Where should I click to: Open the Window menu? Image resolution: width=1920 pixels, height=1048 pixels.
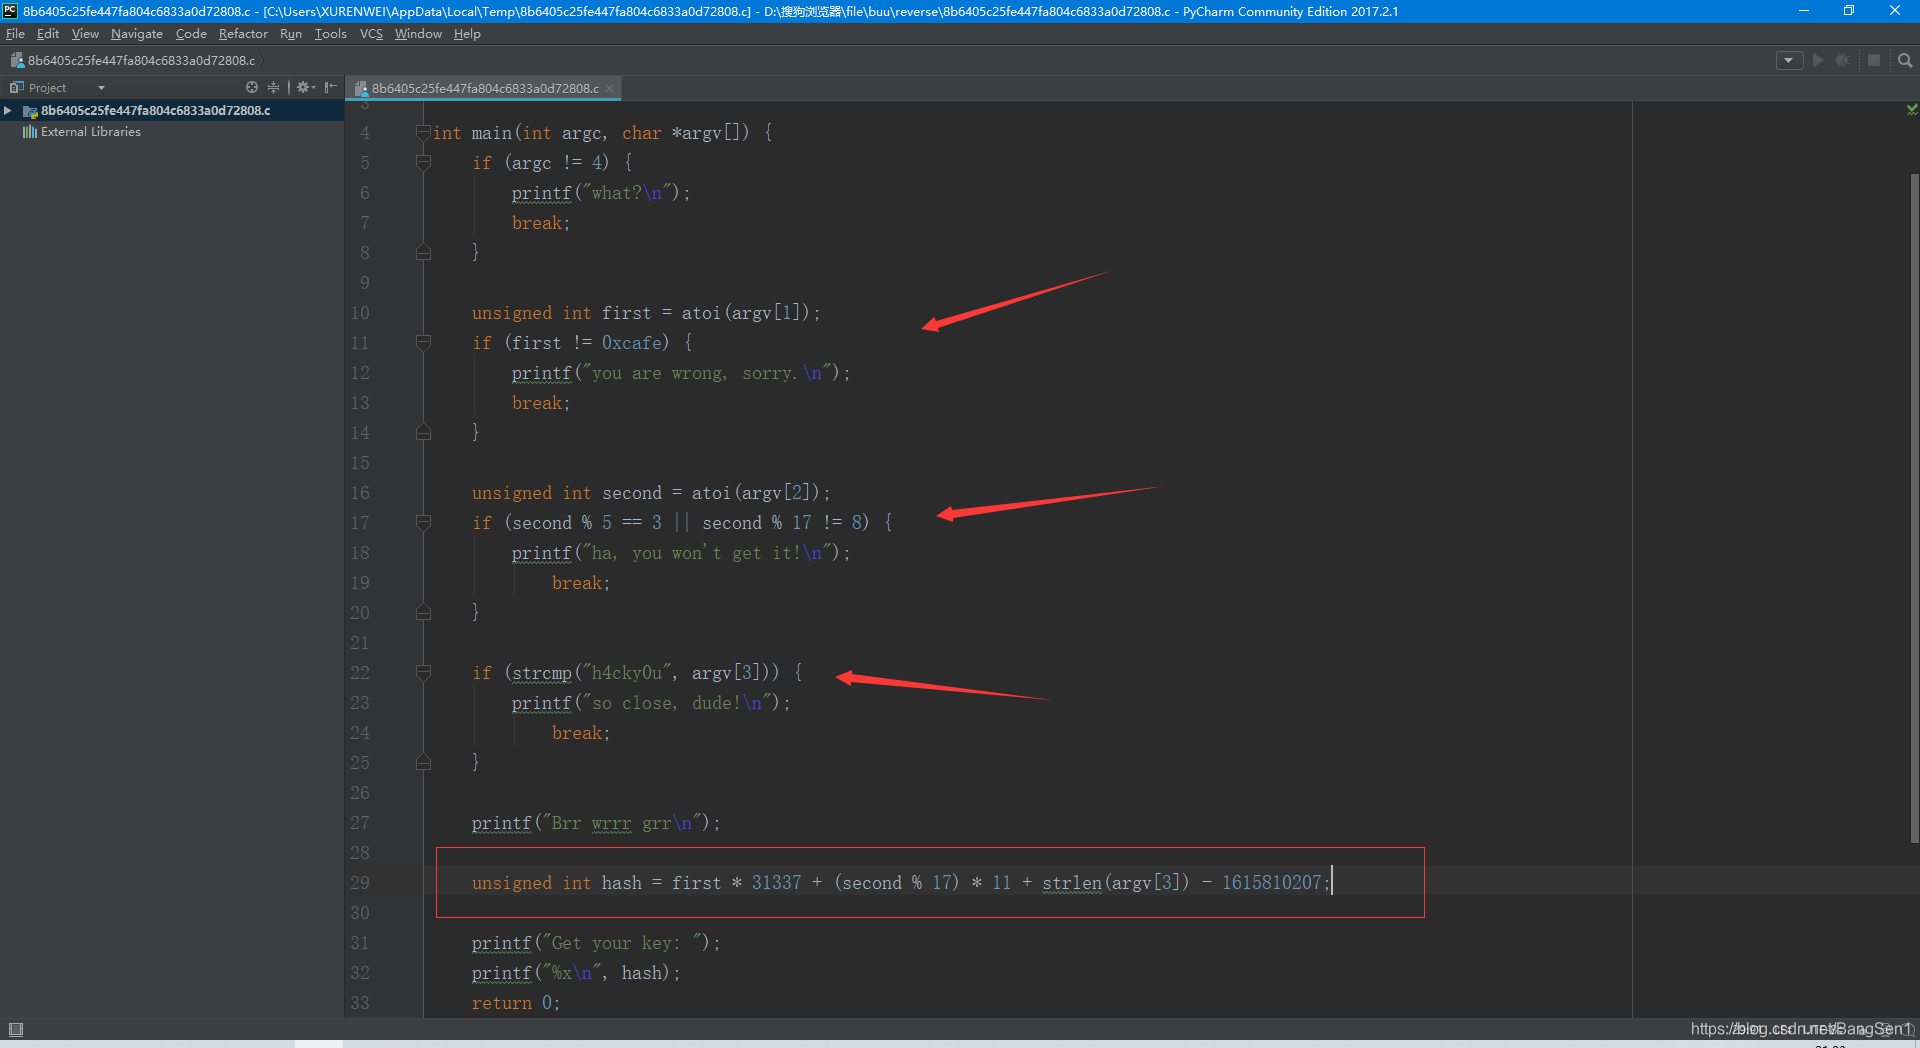418,34
